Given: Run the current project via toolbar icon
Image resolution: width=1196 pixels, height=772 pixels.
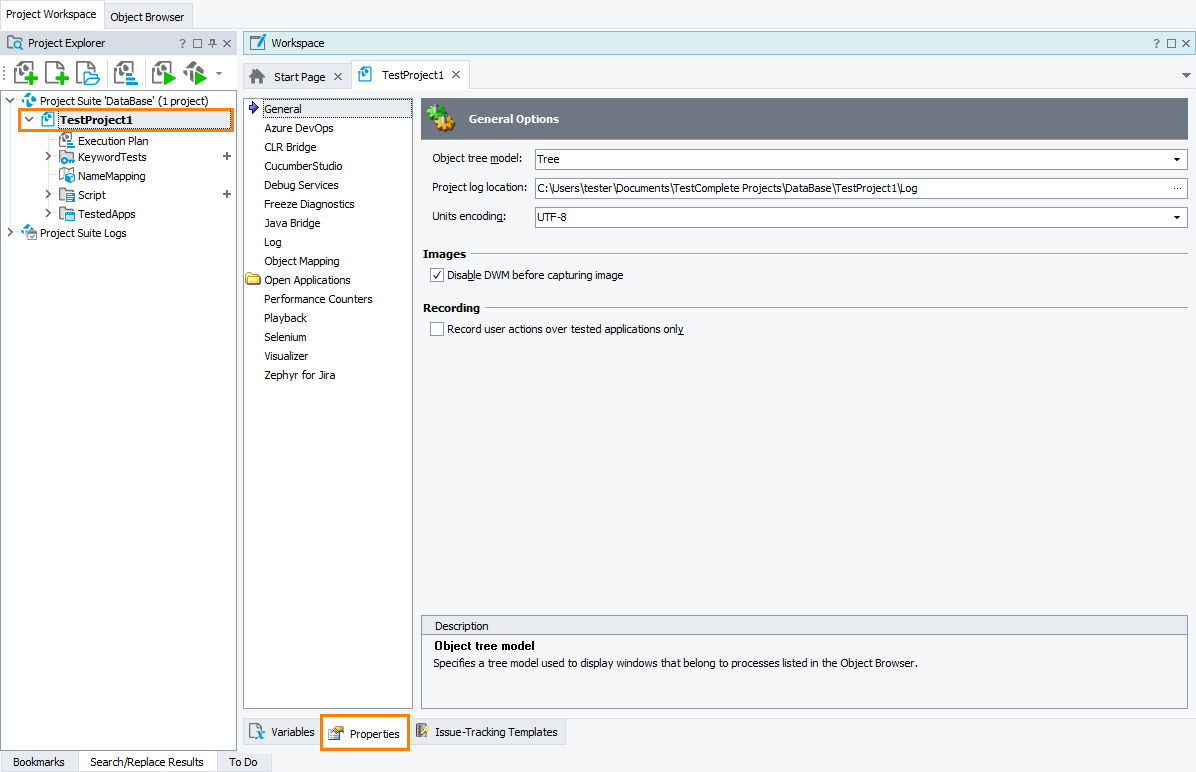Looking at the screenshot, I should point(162,72).
